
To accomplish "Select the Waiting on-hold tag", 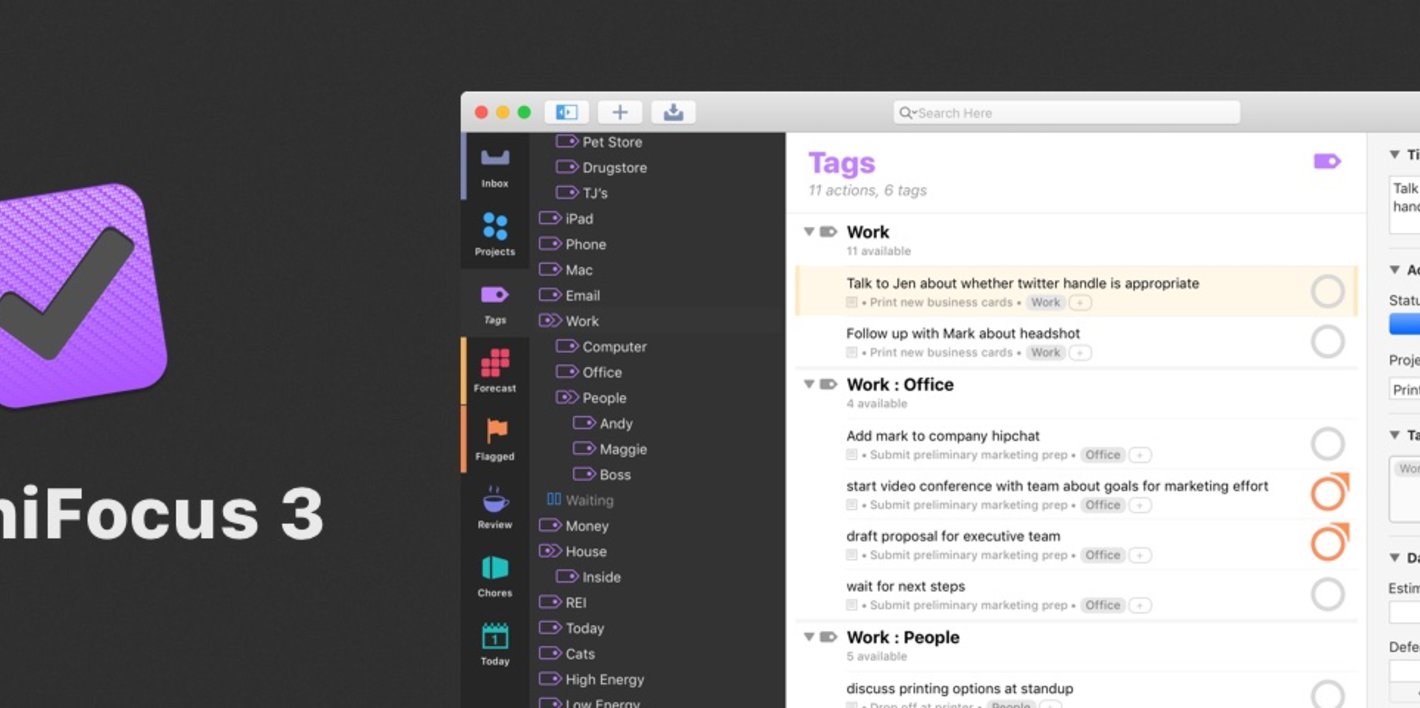I will pyautogui.click(x=589, y=500).
